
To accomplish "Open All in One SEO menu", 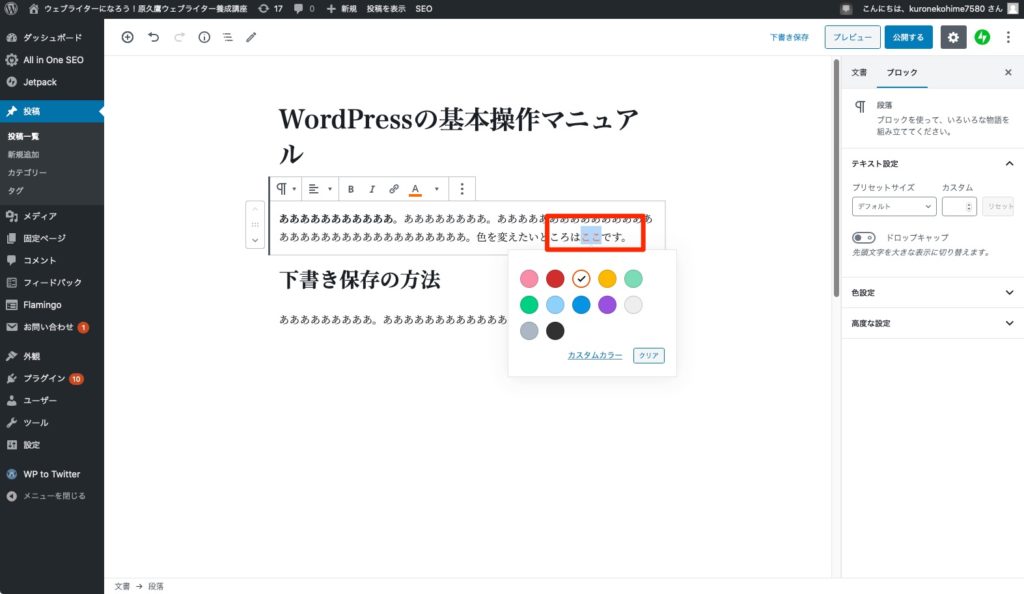I will pos(52,60).
